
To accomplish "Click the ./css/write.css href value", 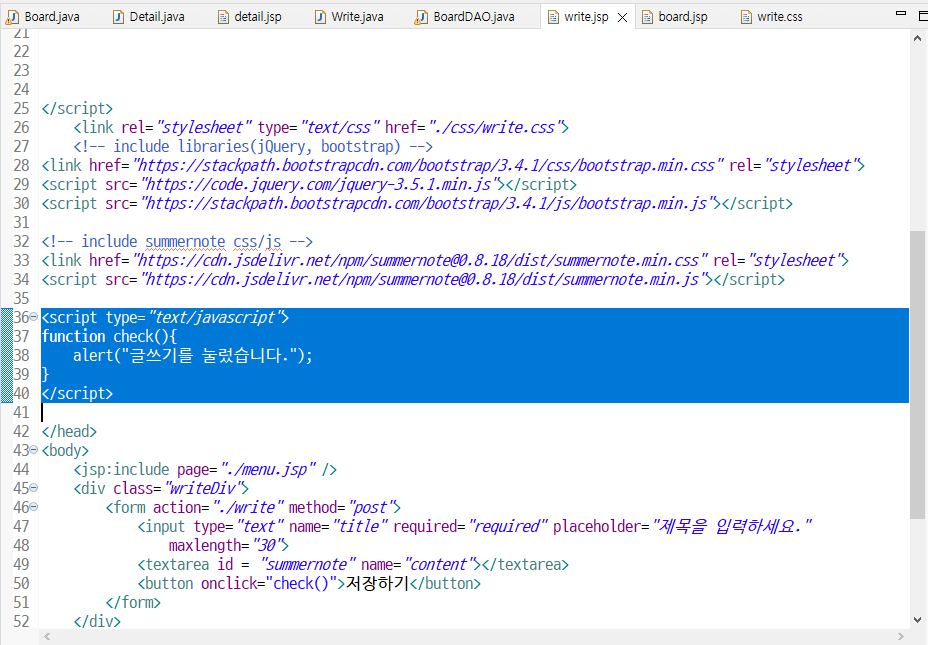I will (495, 127).
